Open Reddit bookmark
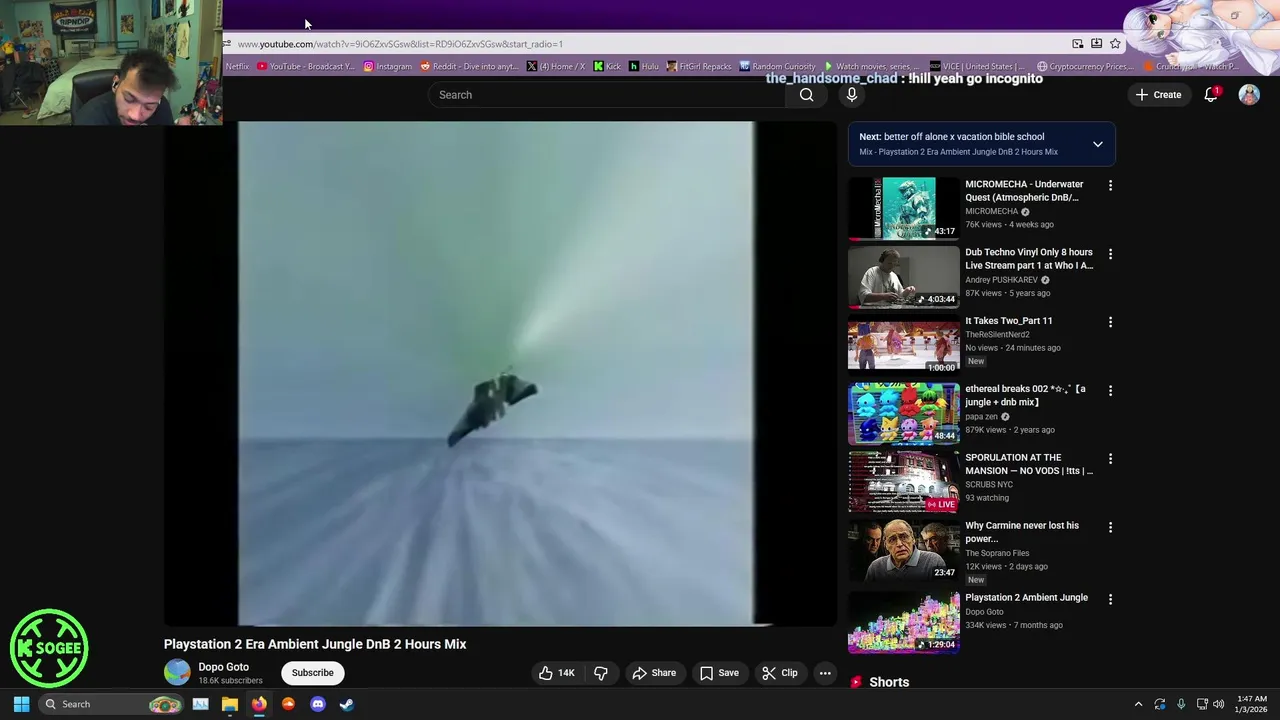Image resolution: width=1280 pixels, height=720 pixels. tap(470, 66)
